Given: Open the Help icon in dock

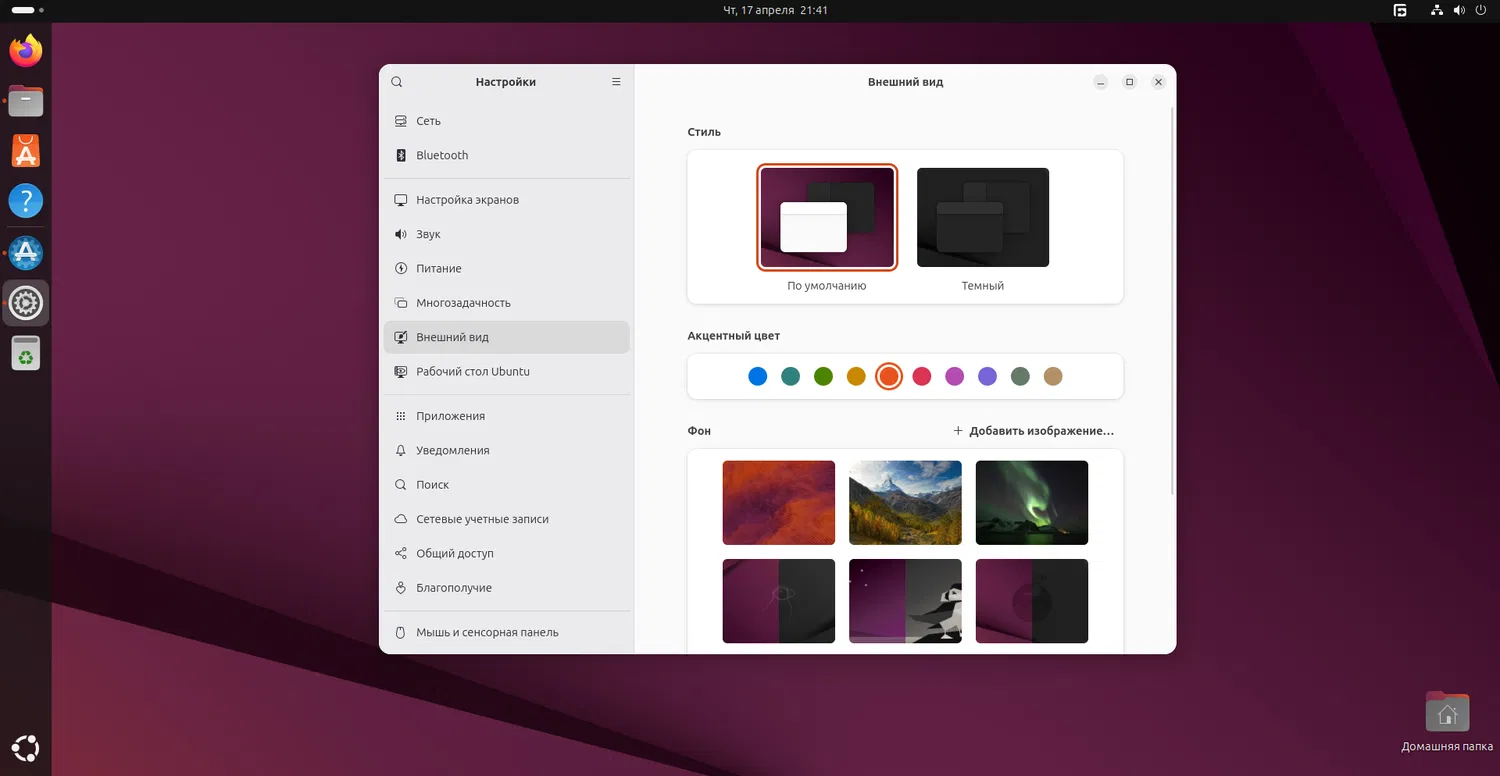Looking at the screenshot, I should click(x=26, y=201).
